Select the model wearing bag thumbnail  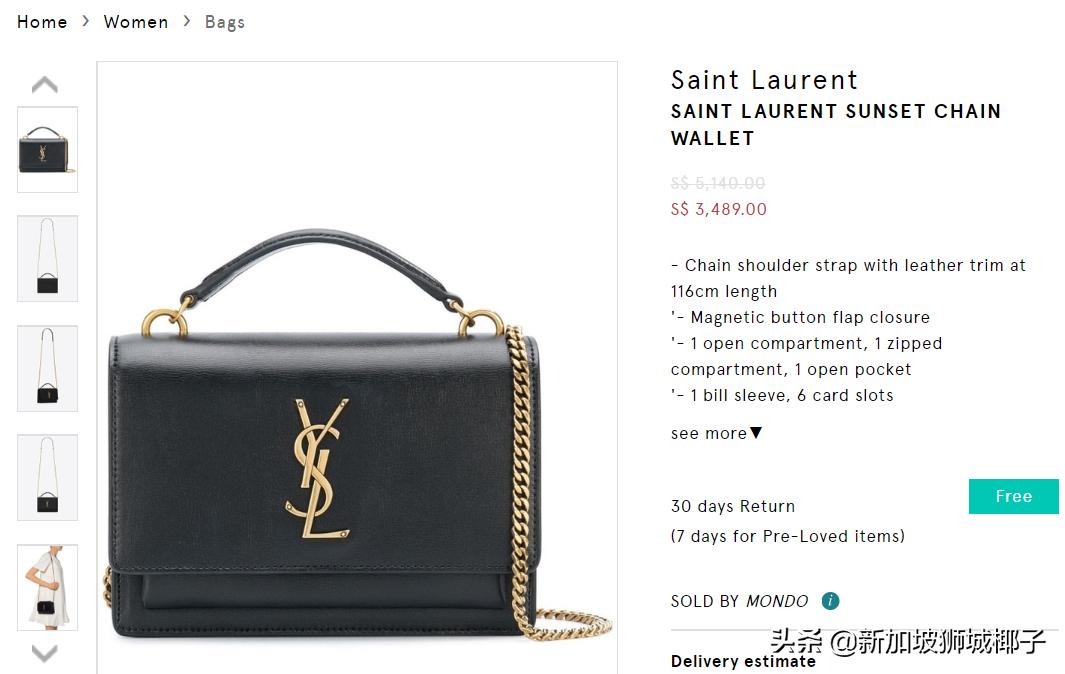[x=48, y=588]
